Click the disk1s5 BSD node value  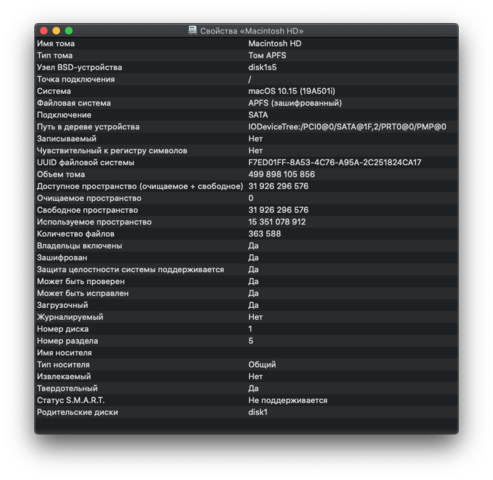(262, 67)
